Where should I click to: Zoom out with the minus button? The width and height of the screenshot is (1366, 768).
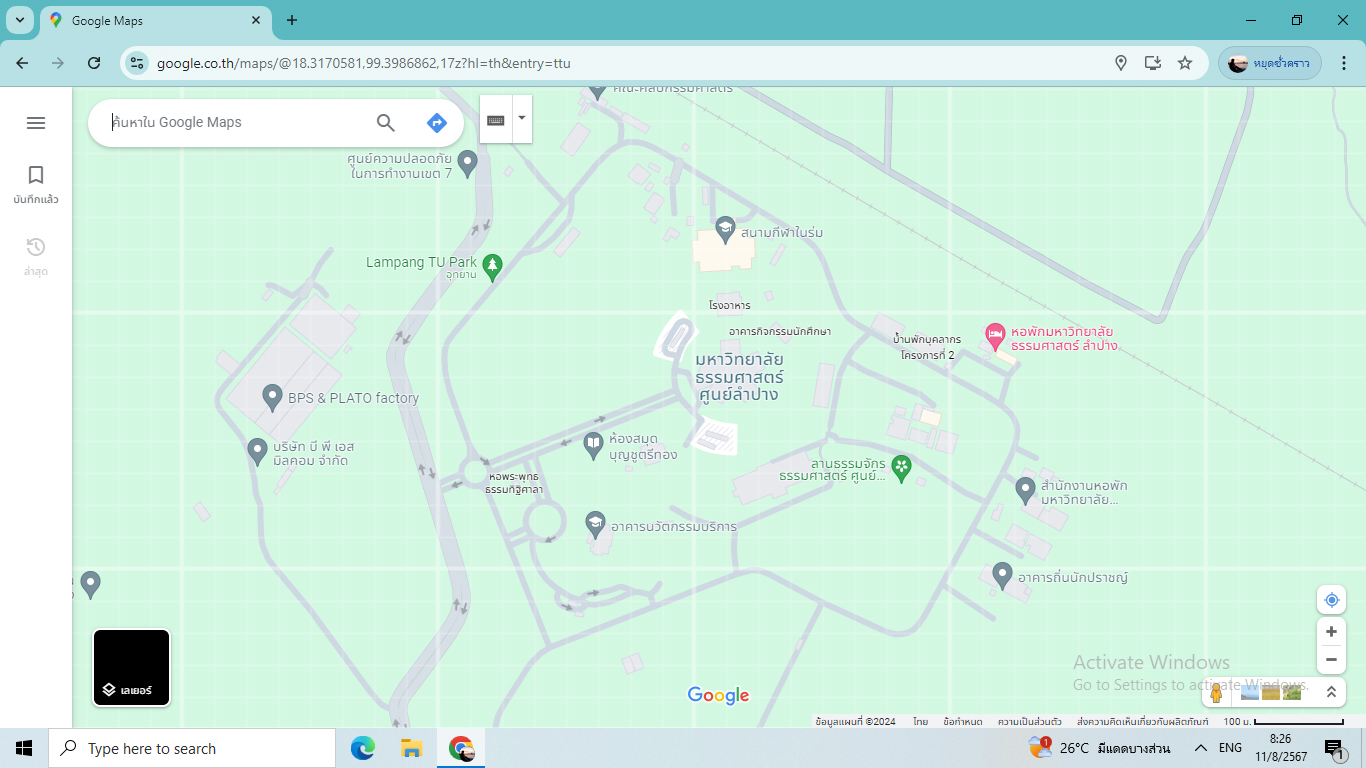1331,660
